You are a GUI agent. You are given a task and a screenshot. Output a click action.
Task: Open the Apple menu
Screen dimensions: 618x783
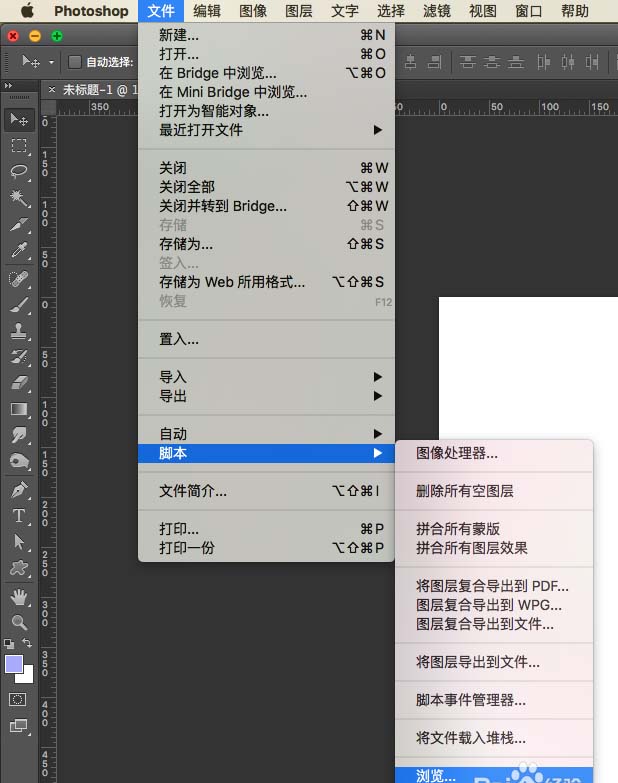pyautogui.click(x=27, y=10)
